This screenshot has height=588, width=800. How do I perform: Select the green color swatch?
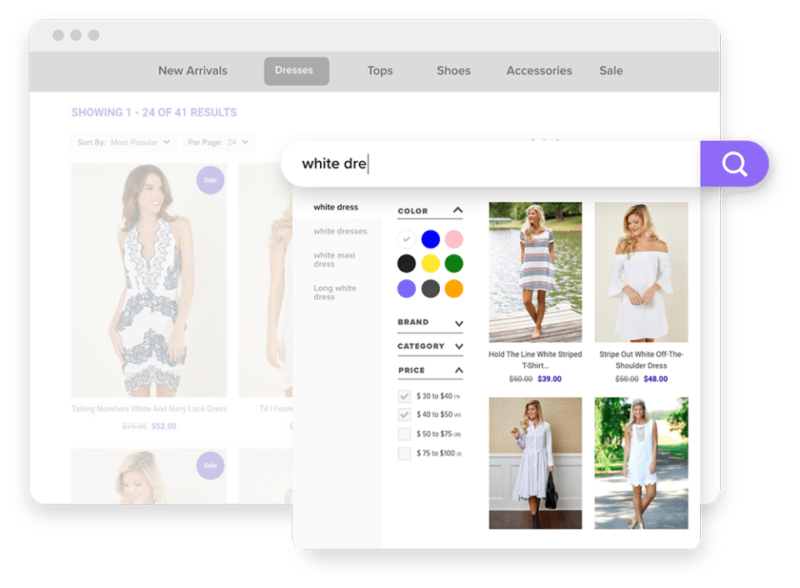pos(454,263)
